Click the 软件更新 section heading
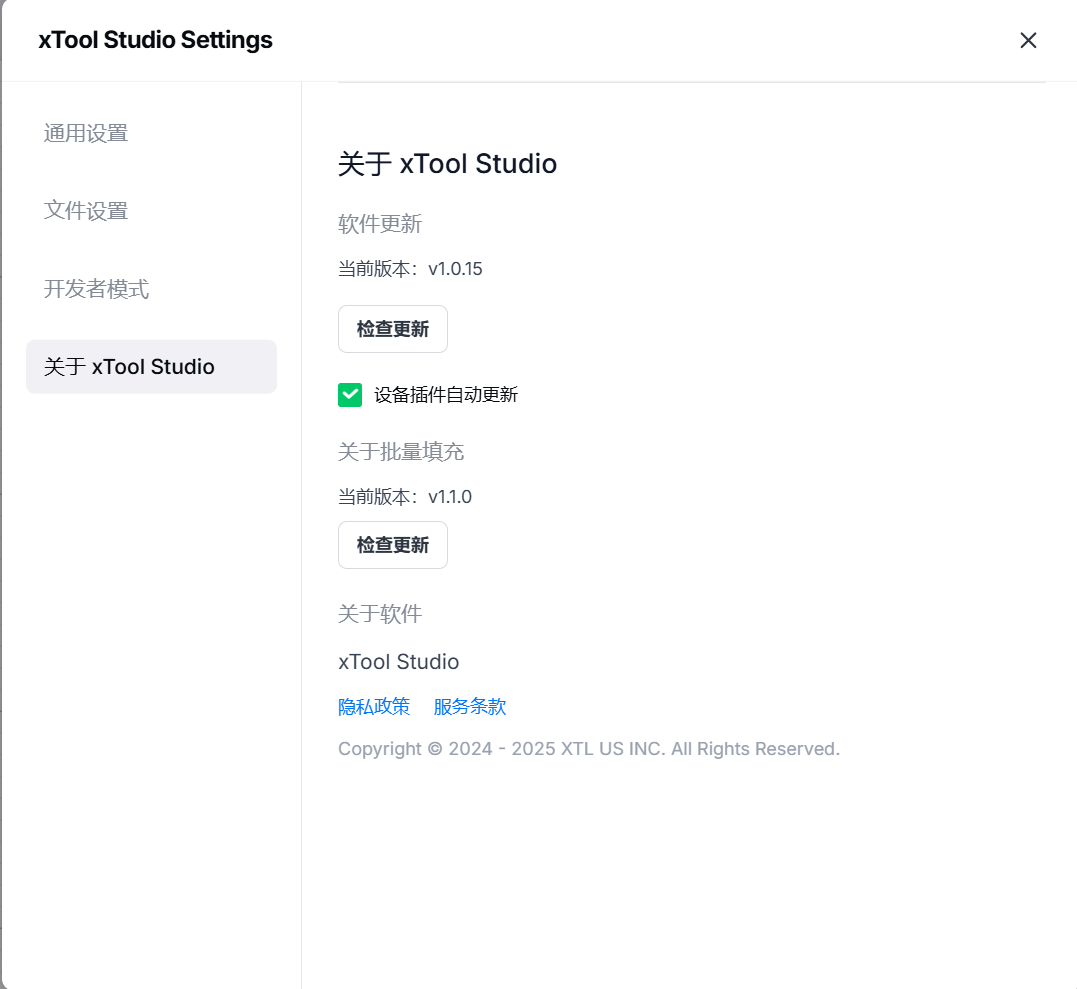This screenshot has height=989, width=1077. 380,224
